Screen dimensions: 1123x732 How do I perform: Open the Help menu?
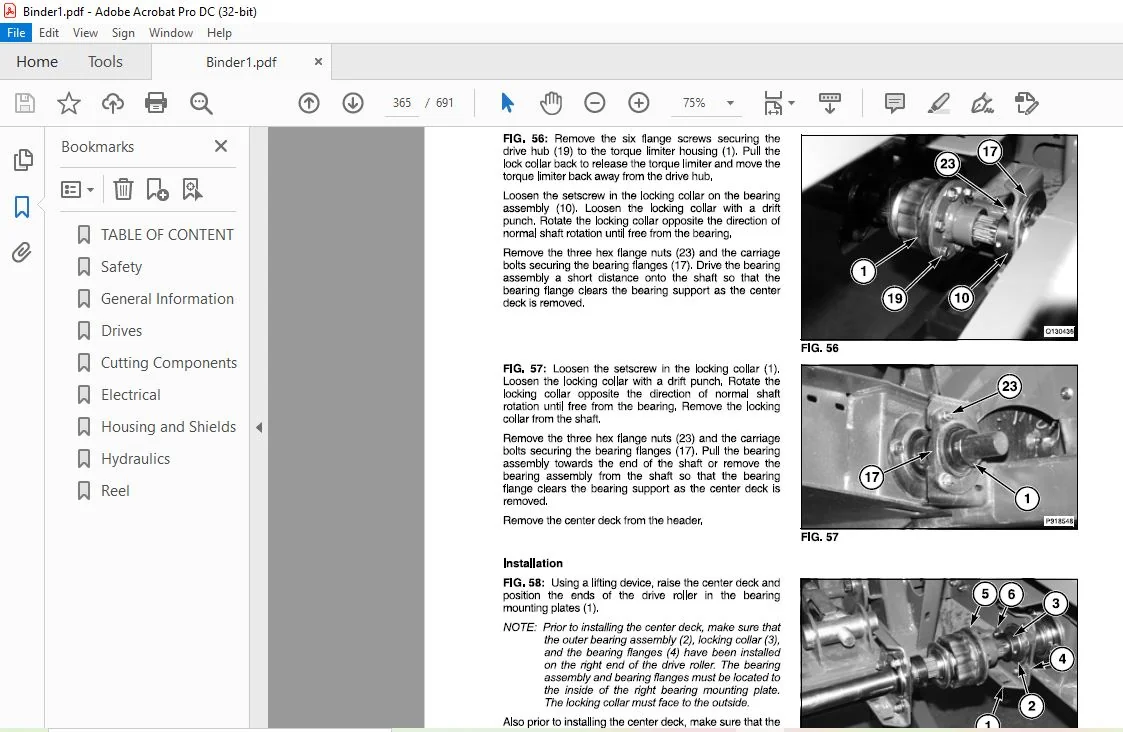pos(219,33)
